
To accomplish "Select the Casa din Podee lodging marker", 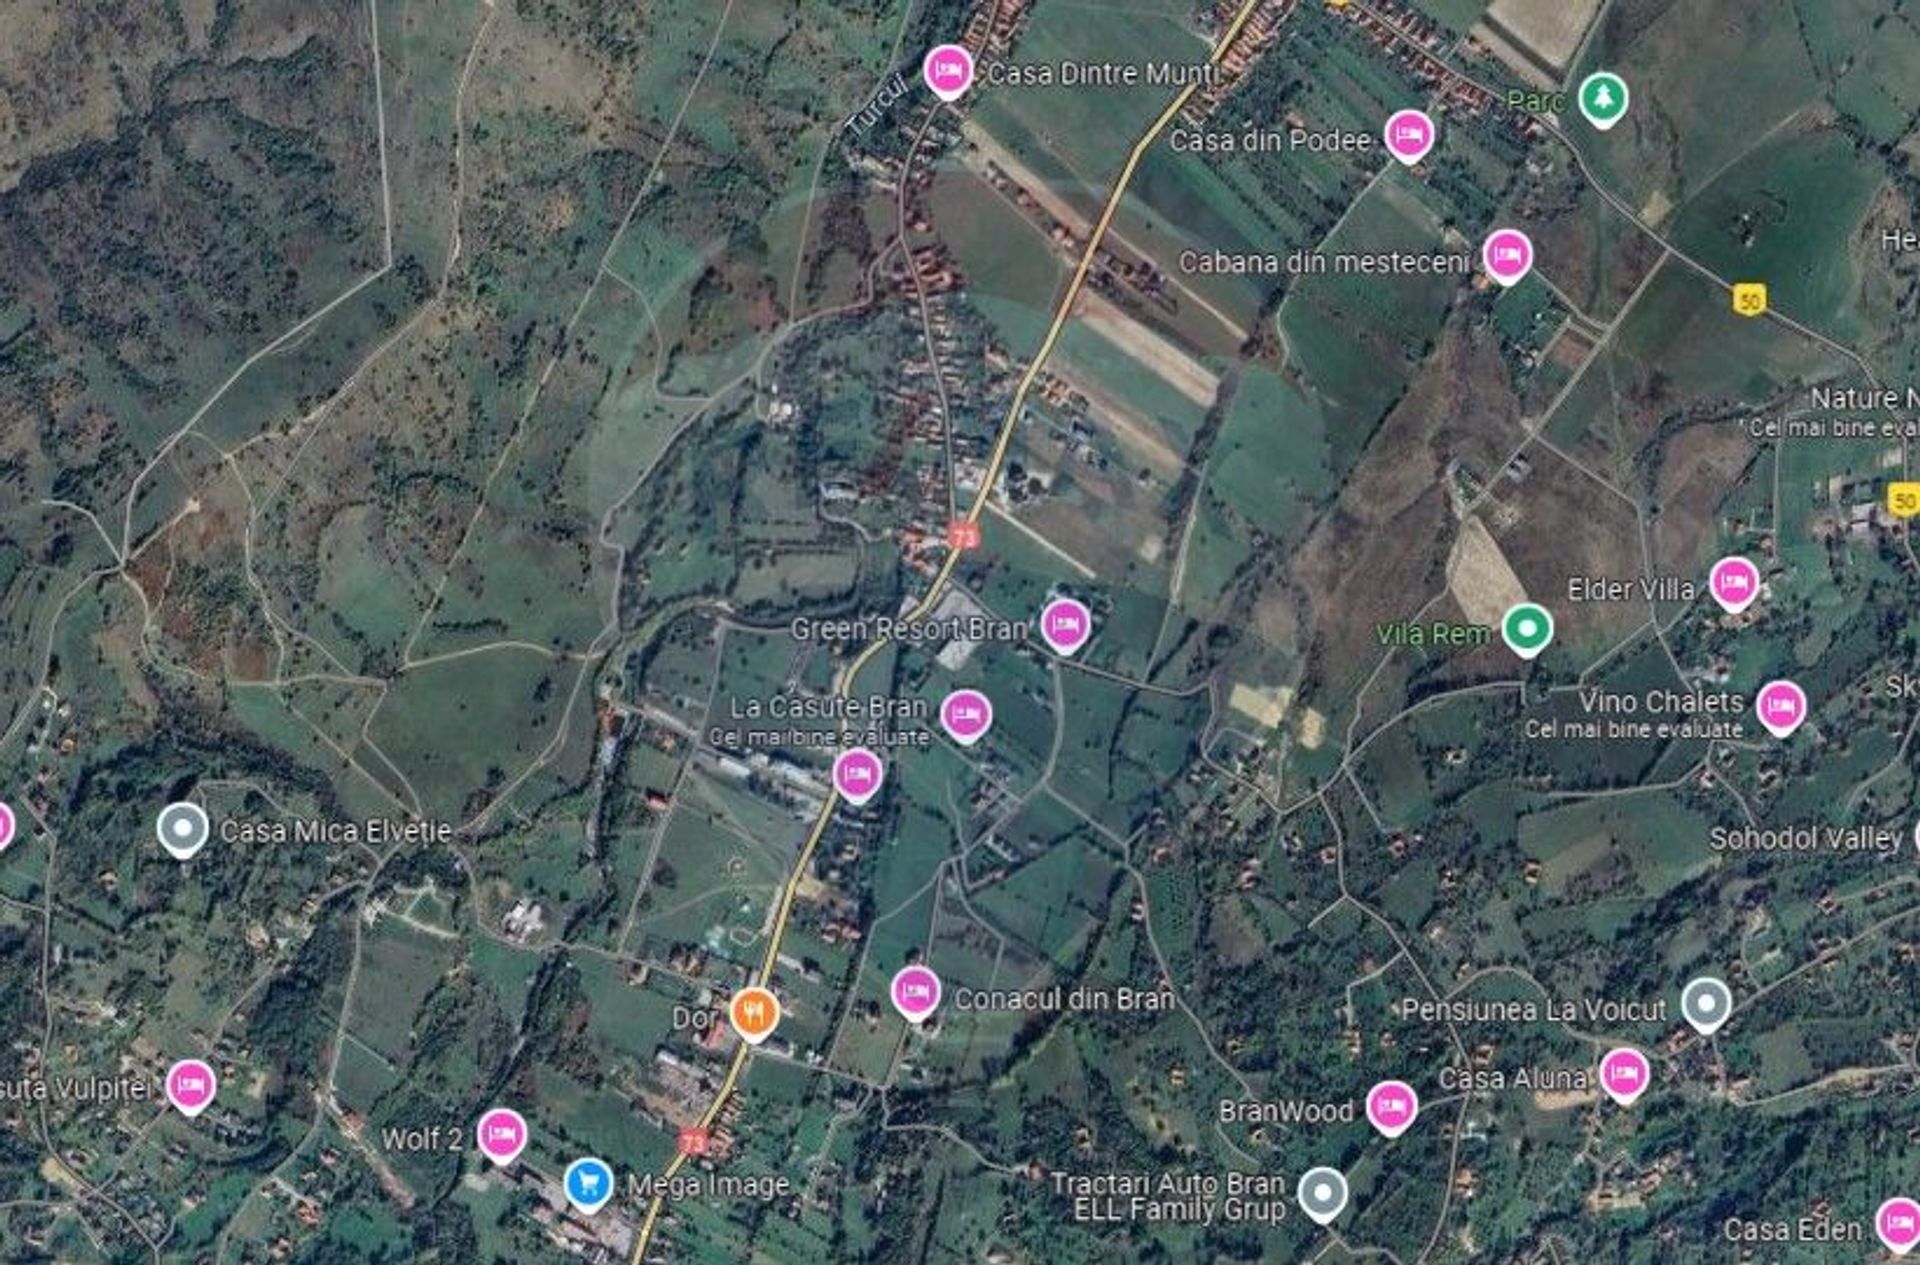I will (1408, 136).
